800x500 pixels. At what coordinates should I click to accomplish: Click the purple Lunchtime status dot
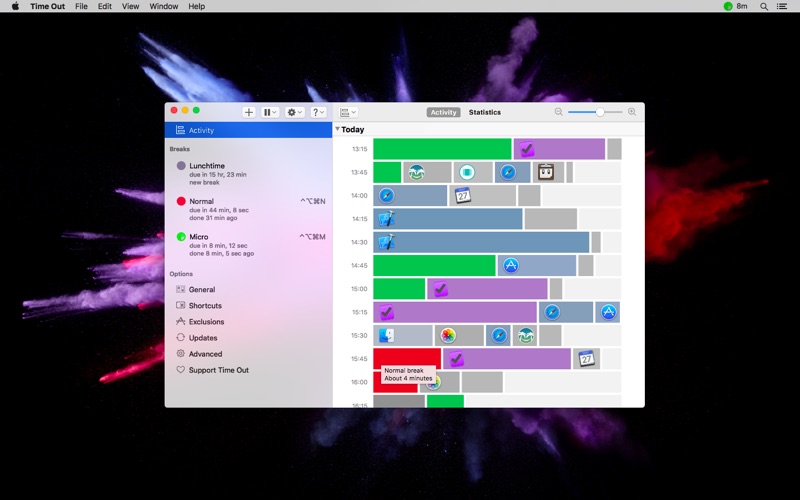pos(181,165)
